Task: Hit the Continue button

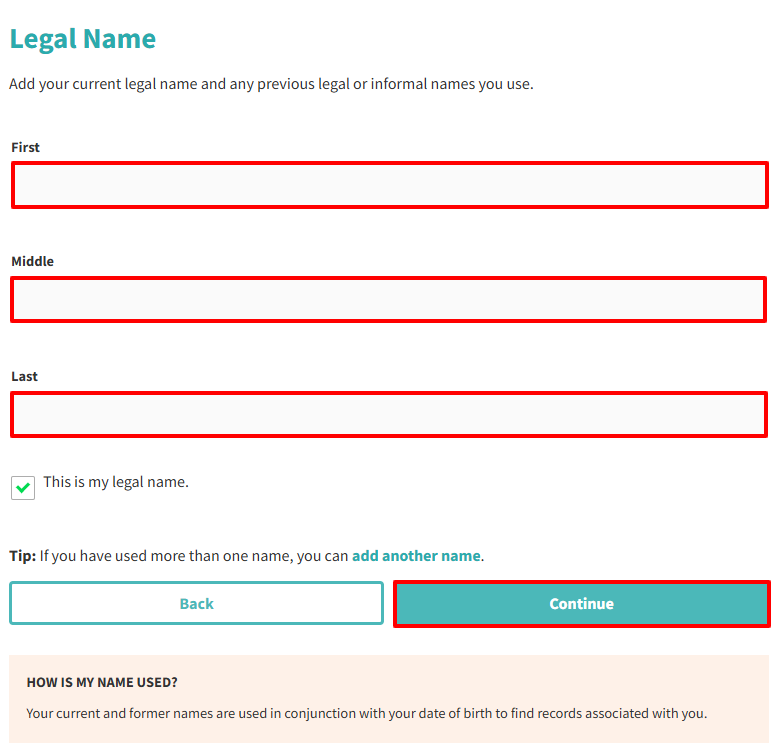Action: (581, 604)
